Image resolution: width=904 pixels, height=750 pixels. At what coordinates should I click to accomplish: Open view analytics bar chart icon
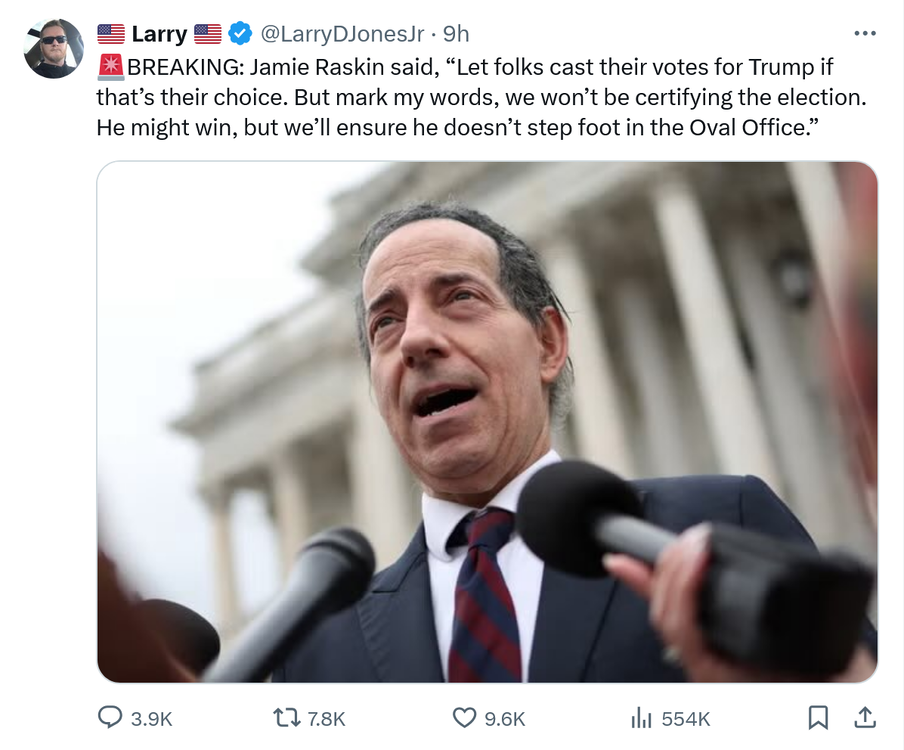pyautogui.click(x=640, y=717)
